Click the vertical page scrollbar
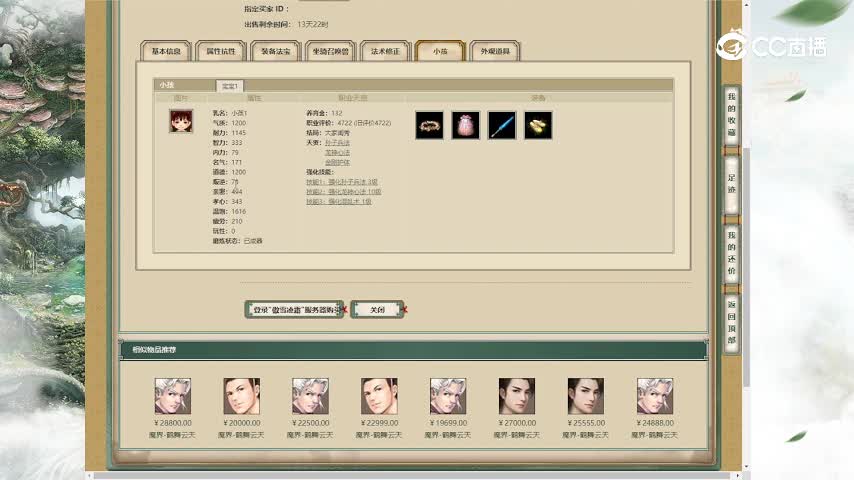This screenshot has width=854, height=480. pos(746,267)
